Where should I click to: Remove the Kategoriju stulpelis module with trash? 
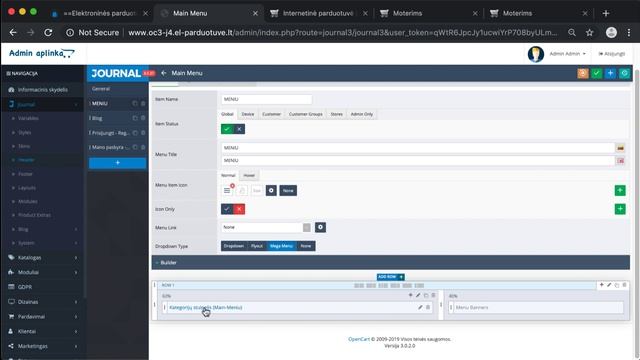pyautogui.click(x=428, y=307)
